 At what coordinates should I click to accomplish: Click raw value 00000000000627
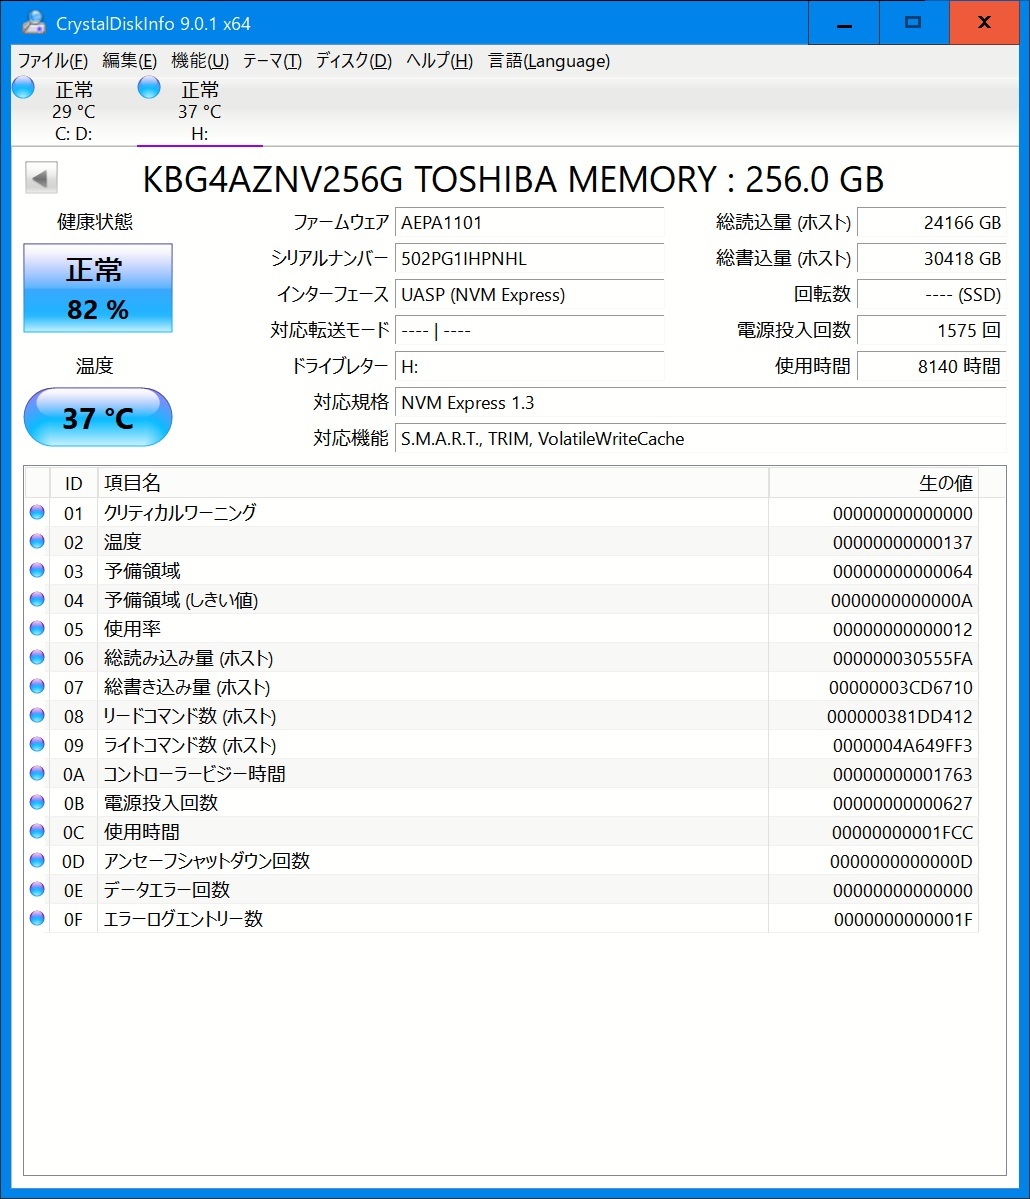click(x=902, y=803)
